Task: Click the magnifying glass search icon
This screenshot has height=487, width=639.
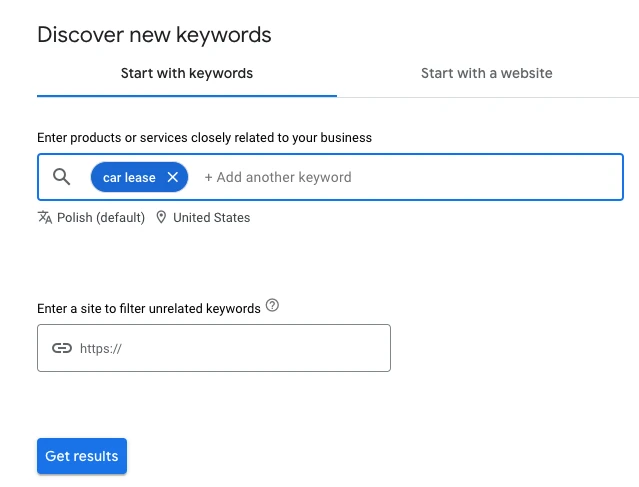Action: point(62,177)
